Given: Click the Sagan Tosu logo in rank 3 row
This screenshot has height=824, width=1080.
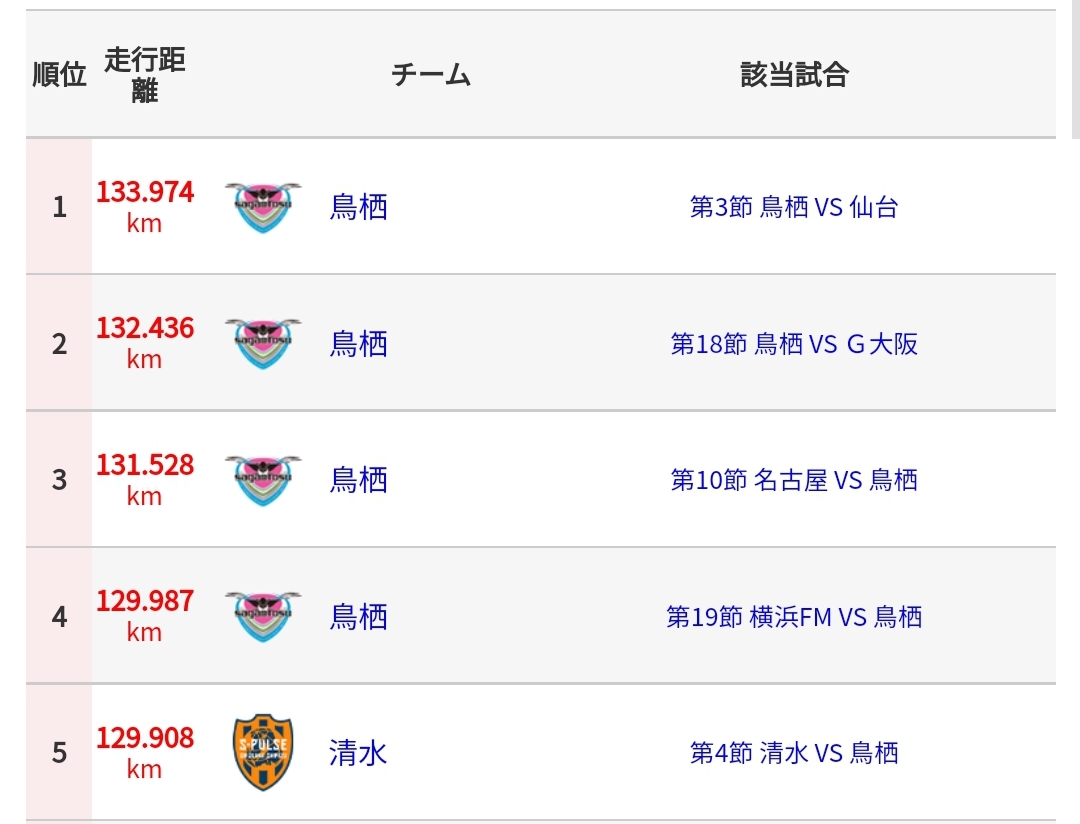Looking at the screenshot, I should (263, 480).
